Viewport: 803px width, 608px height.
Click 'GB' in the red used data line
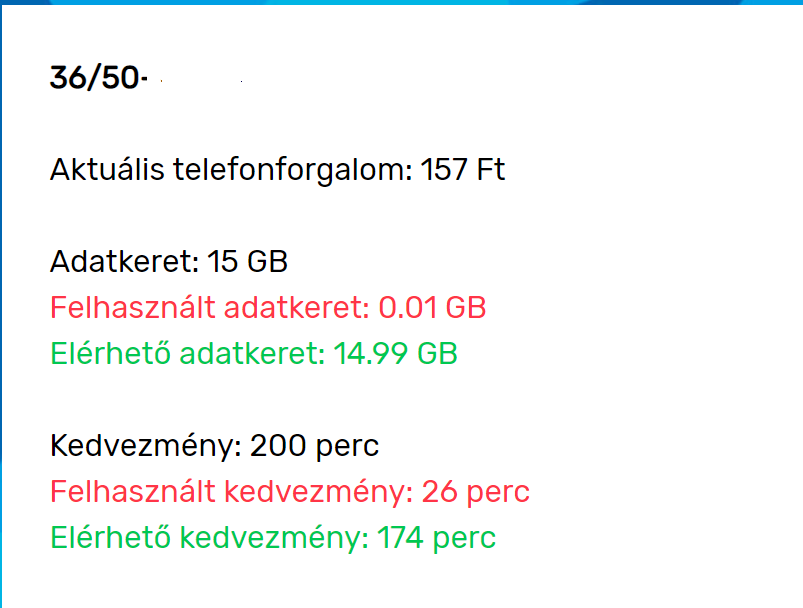[x=465, y=307]
